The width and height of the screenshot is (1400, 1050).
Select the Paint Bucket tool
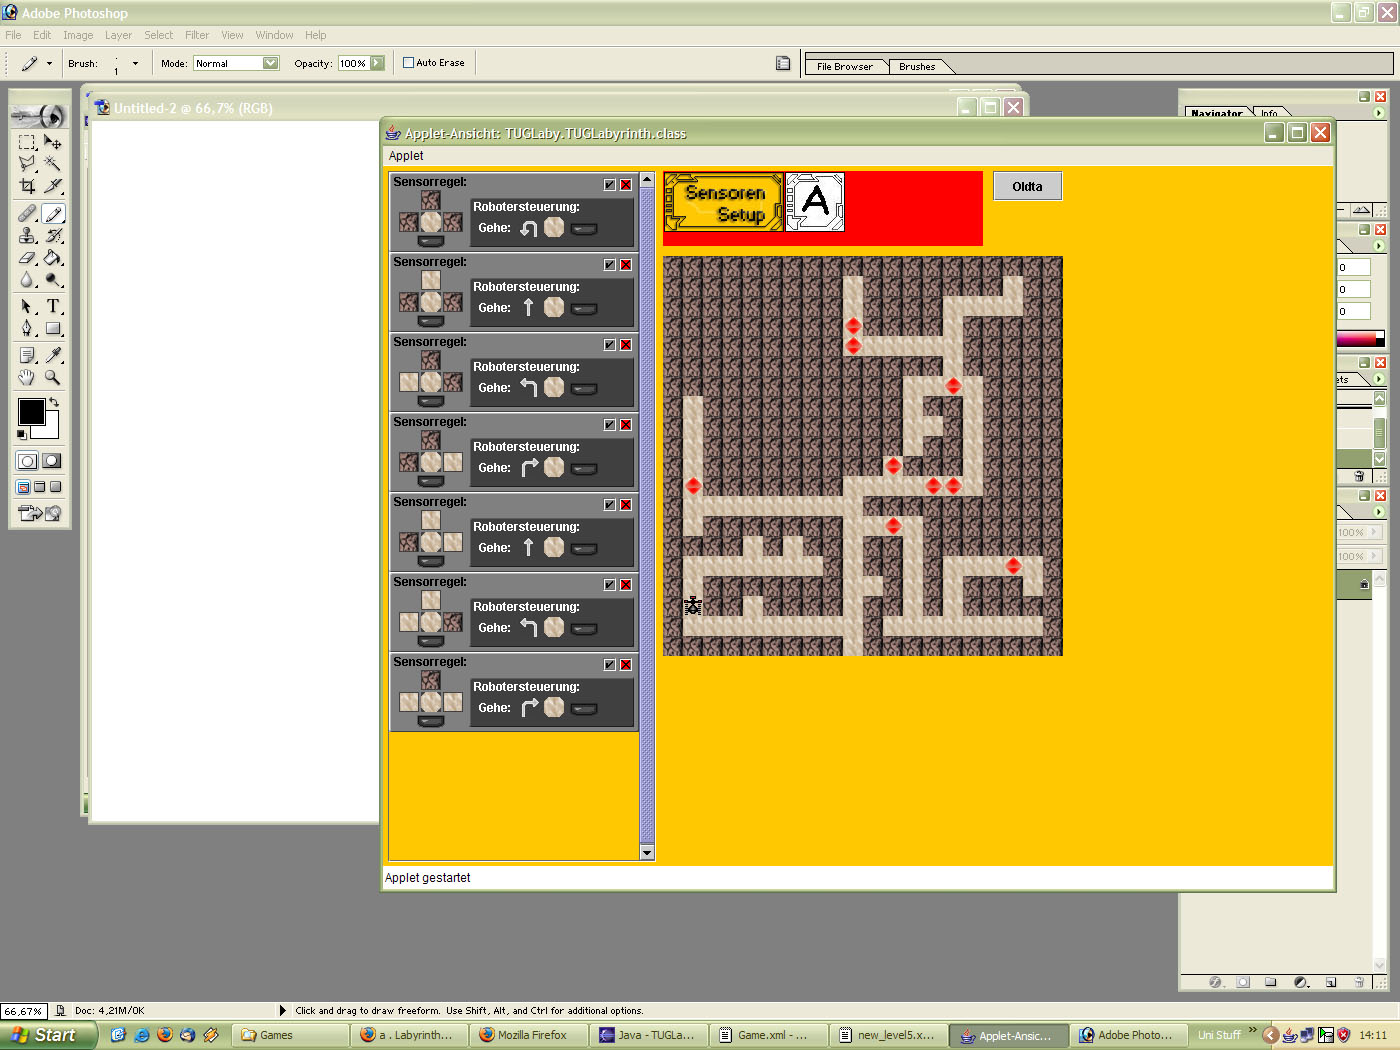(x=53, y=258)
